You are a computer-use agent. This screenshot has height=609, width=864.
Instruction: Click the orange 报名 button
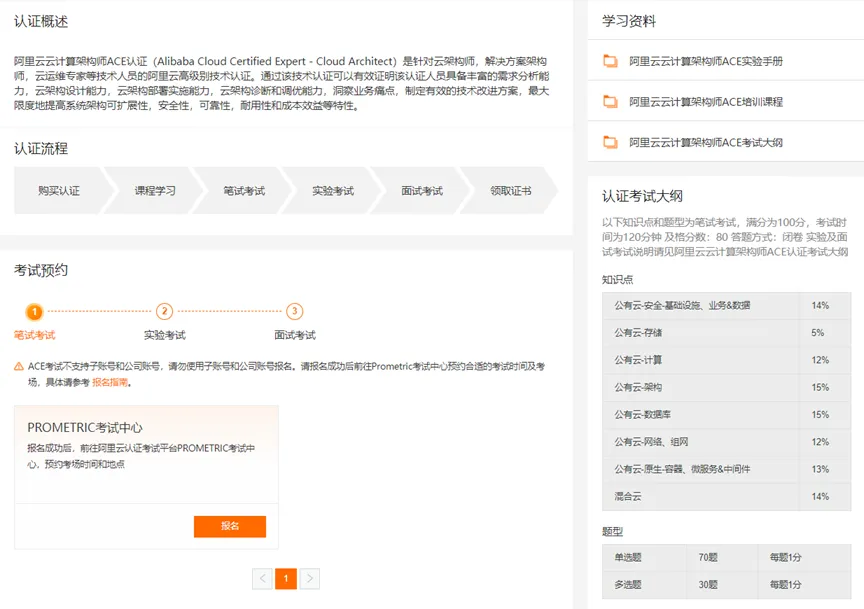click(230, 526)
